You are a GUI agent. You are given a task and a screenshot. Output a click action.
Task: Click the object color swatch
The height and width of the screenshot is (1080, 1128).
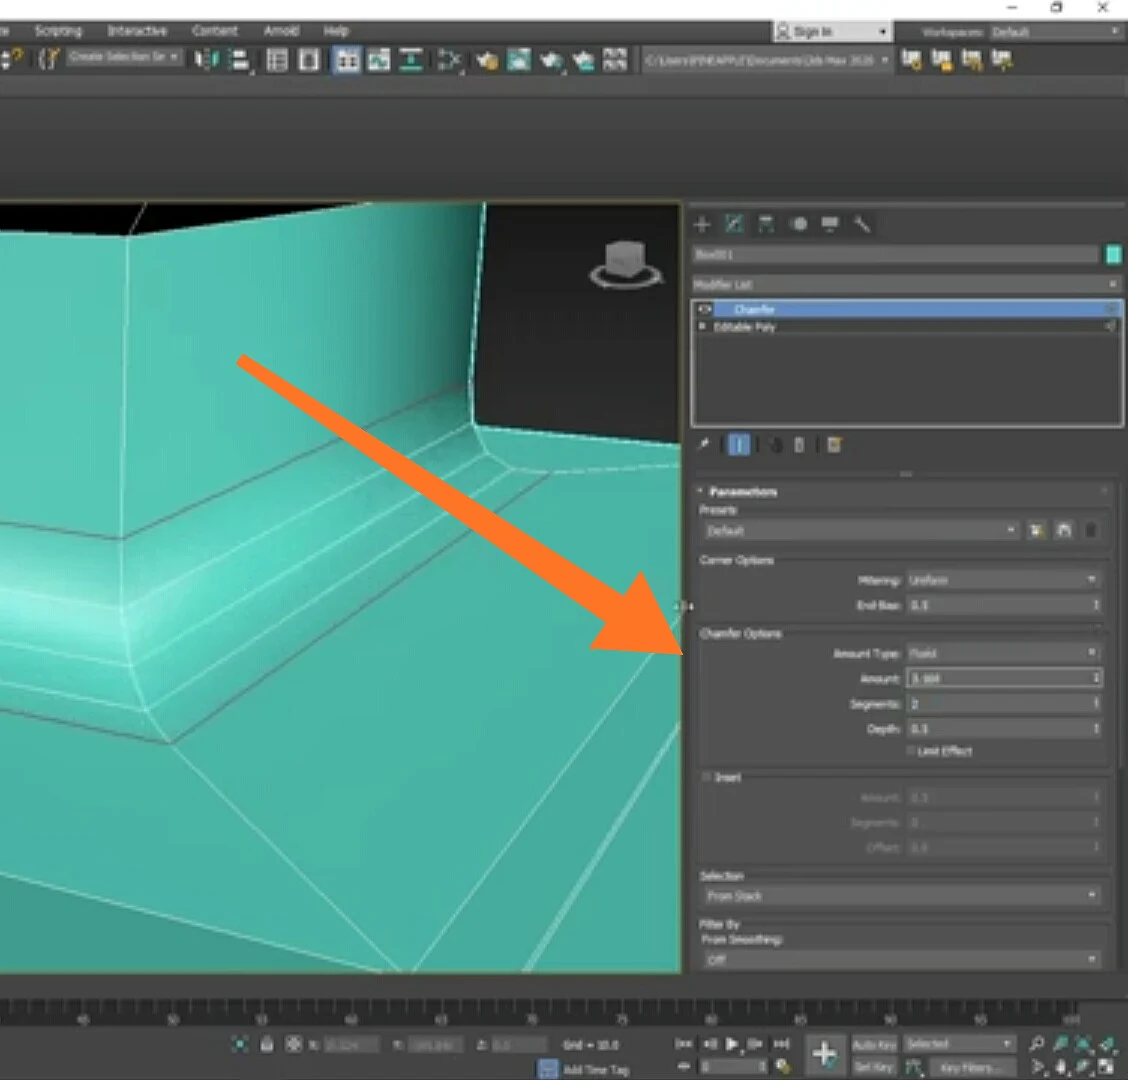(1113, 255)
